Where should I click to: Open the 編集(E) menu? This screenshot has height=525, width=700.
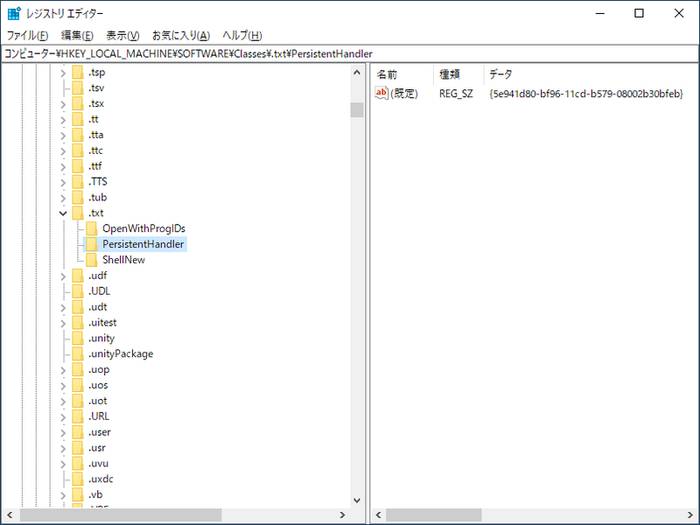tap(77, 35)
